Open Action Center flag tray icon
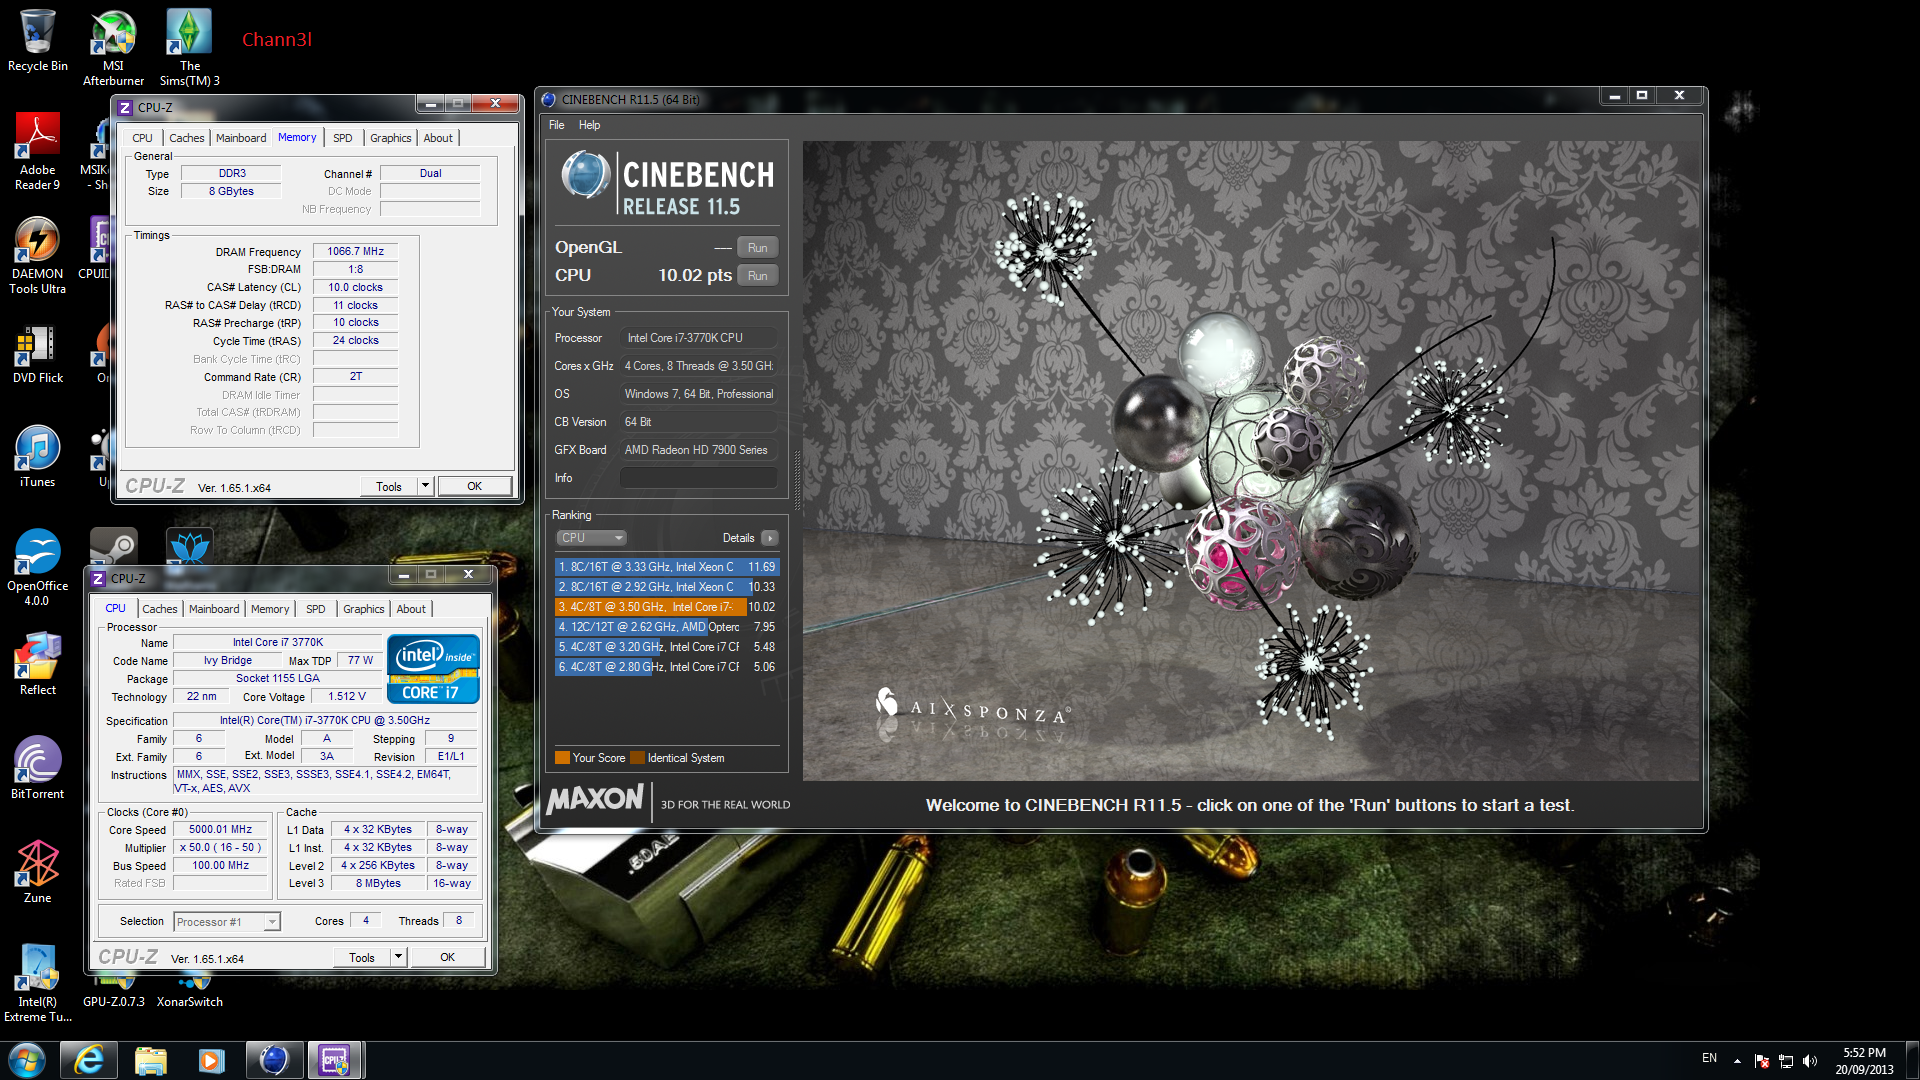The image size is (1920, 1080). coord(1761,1061)
